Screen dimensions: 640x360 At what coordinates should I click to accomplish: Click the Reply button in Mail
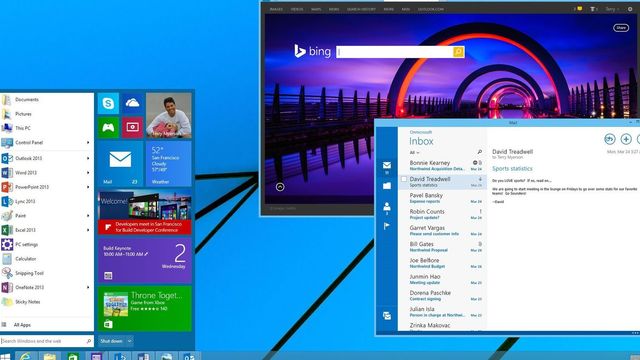[609, 139]
